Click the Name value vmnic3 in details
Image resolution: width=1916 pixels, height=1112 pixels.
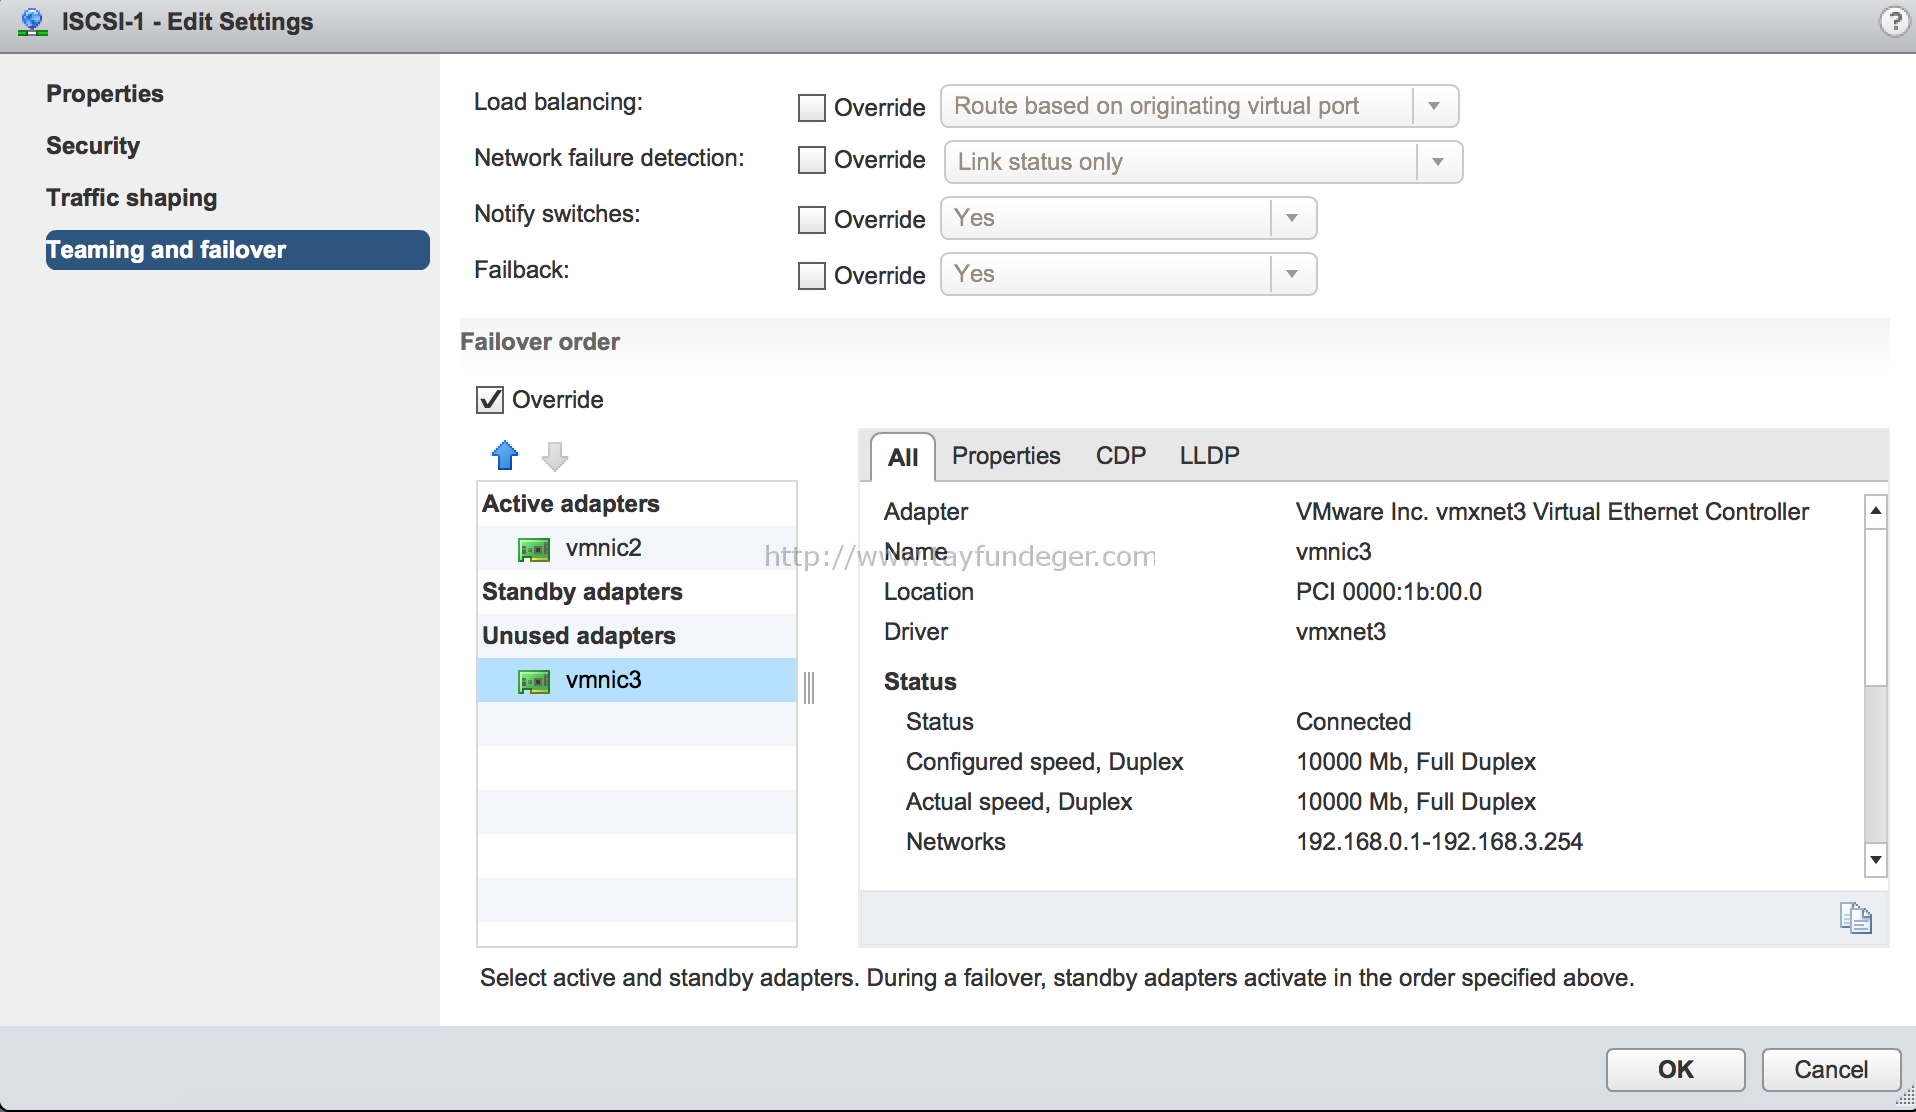1334,552
